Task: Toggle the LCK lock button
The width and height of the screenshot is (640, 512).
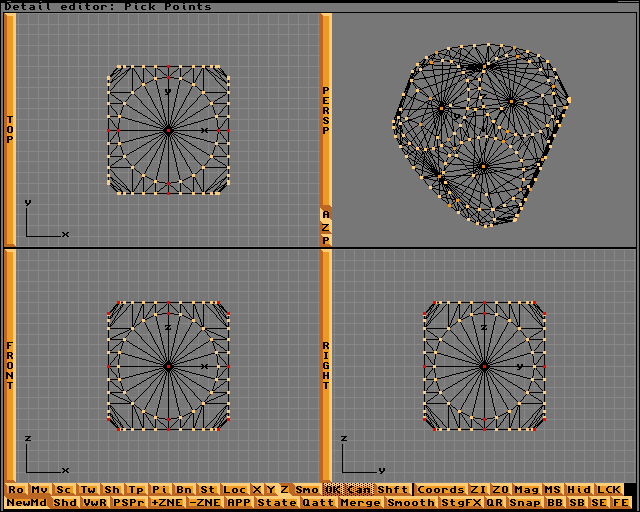Action: [x=609, y=489]
